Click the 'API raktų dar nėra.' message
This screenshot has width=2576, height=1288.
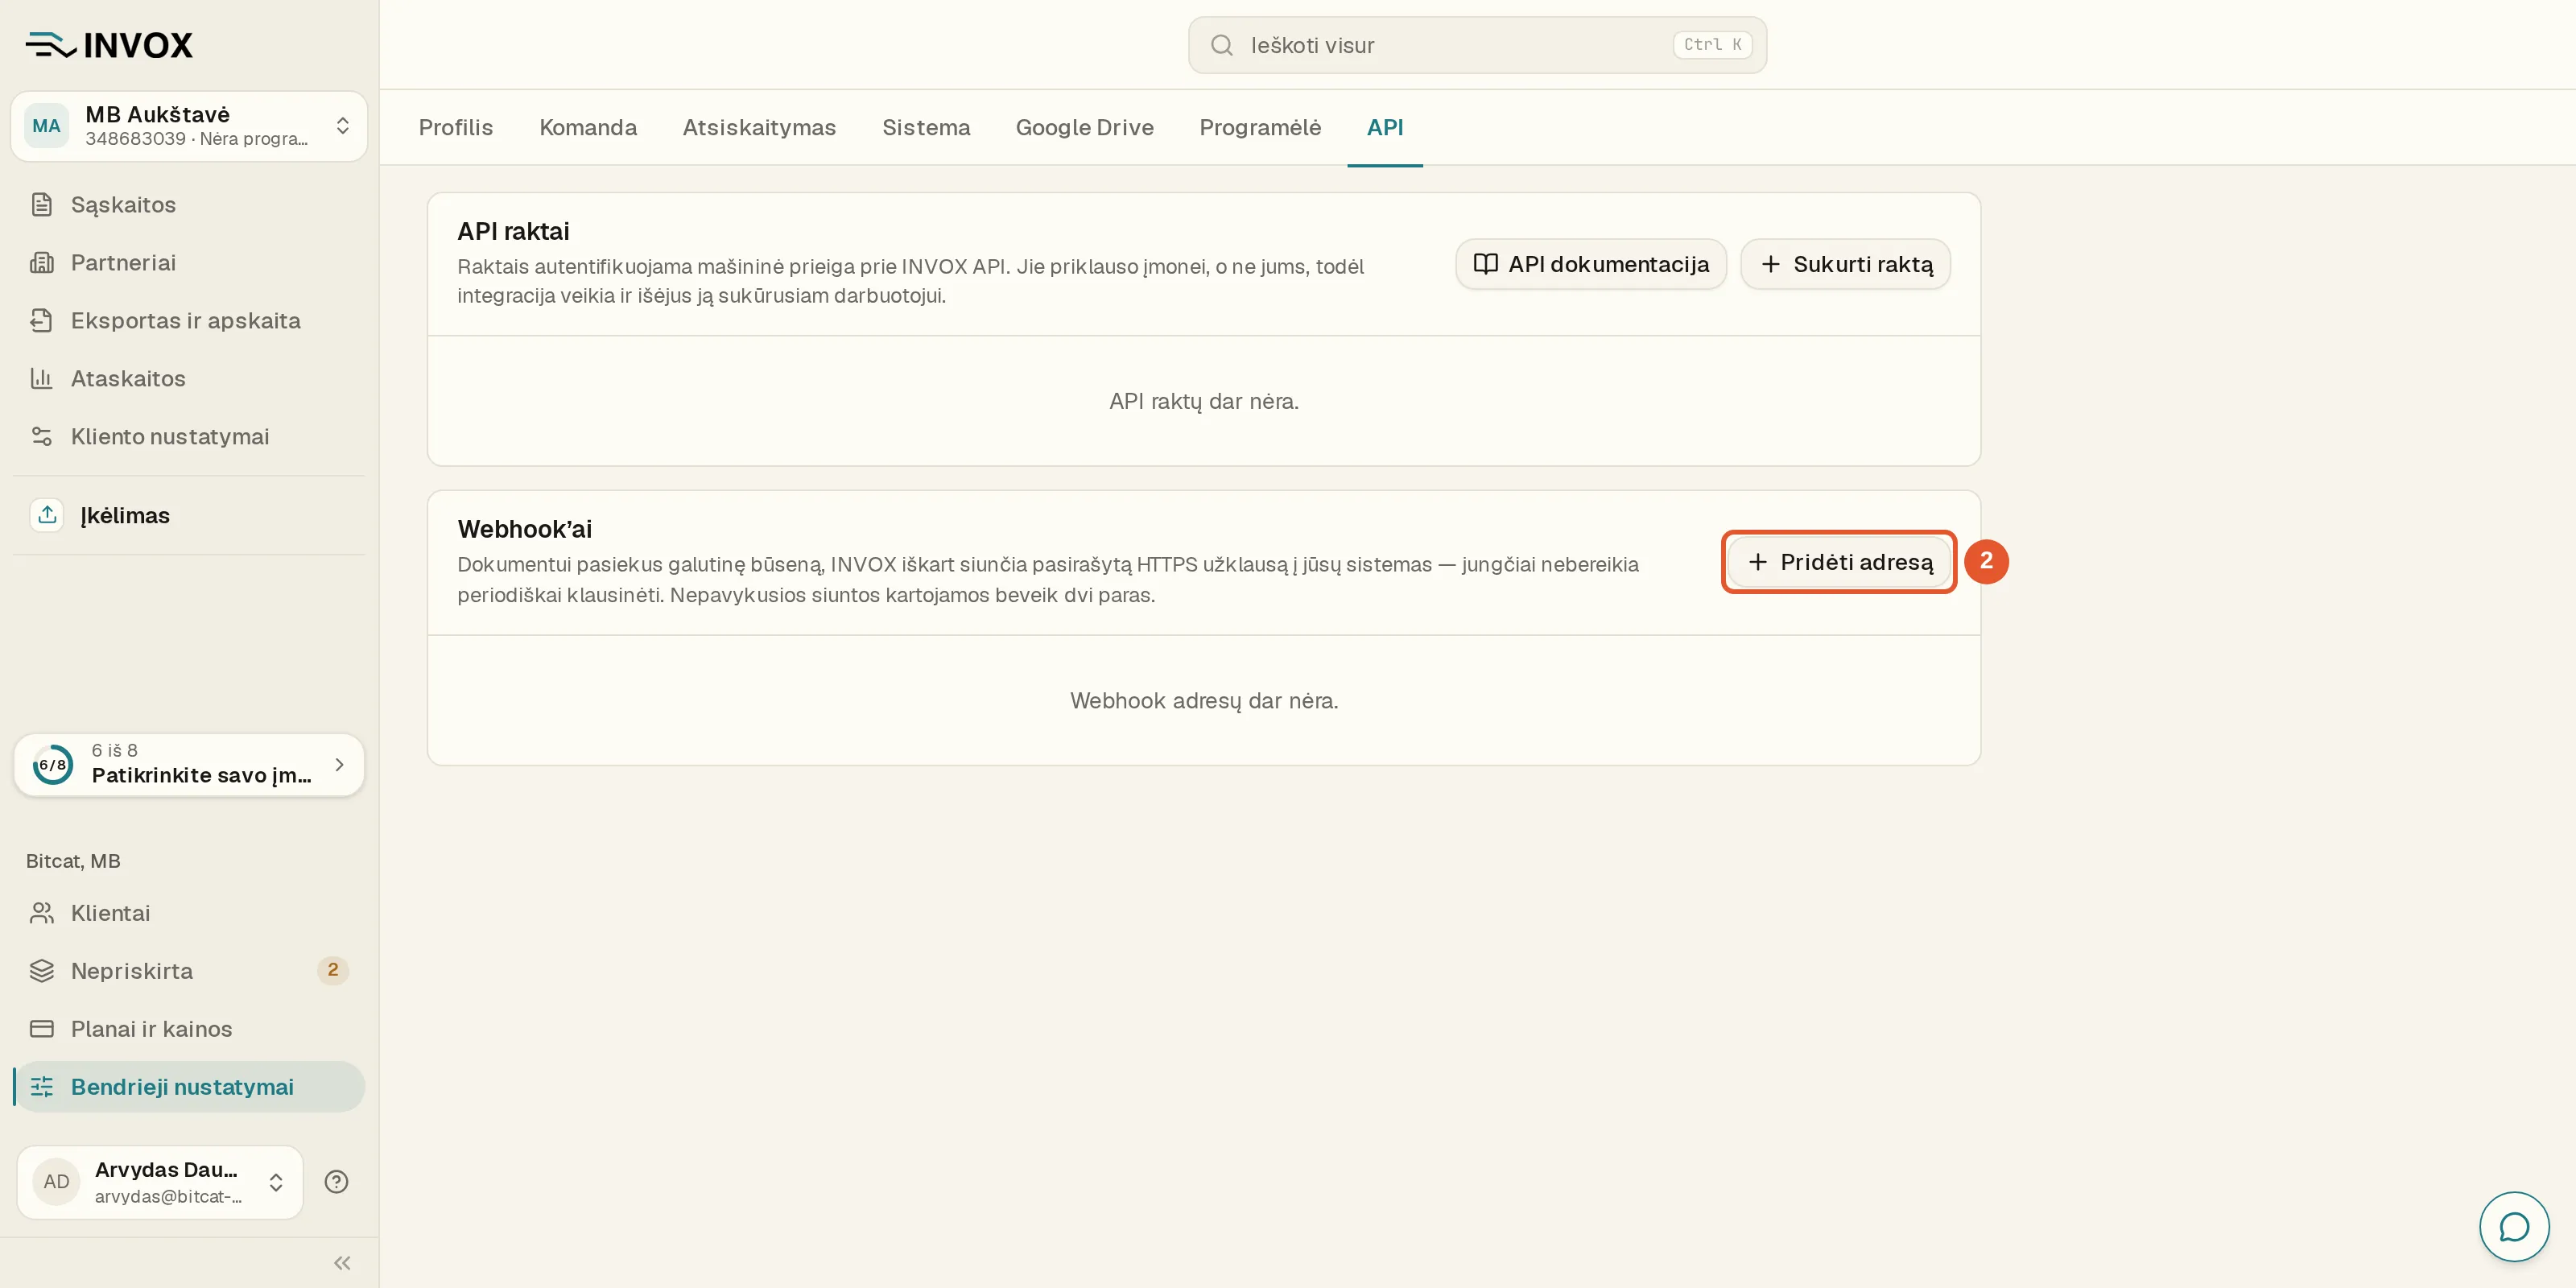click(1203, 402)
